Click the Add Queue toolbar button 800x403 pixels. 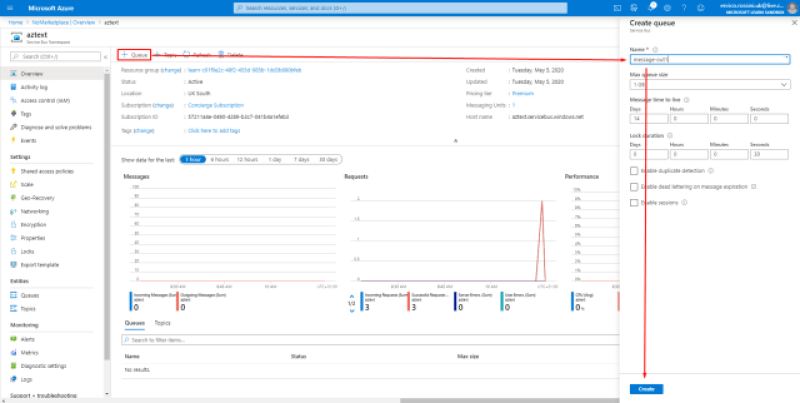(x=134, y=55)
